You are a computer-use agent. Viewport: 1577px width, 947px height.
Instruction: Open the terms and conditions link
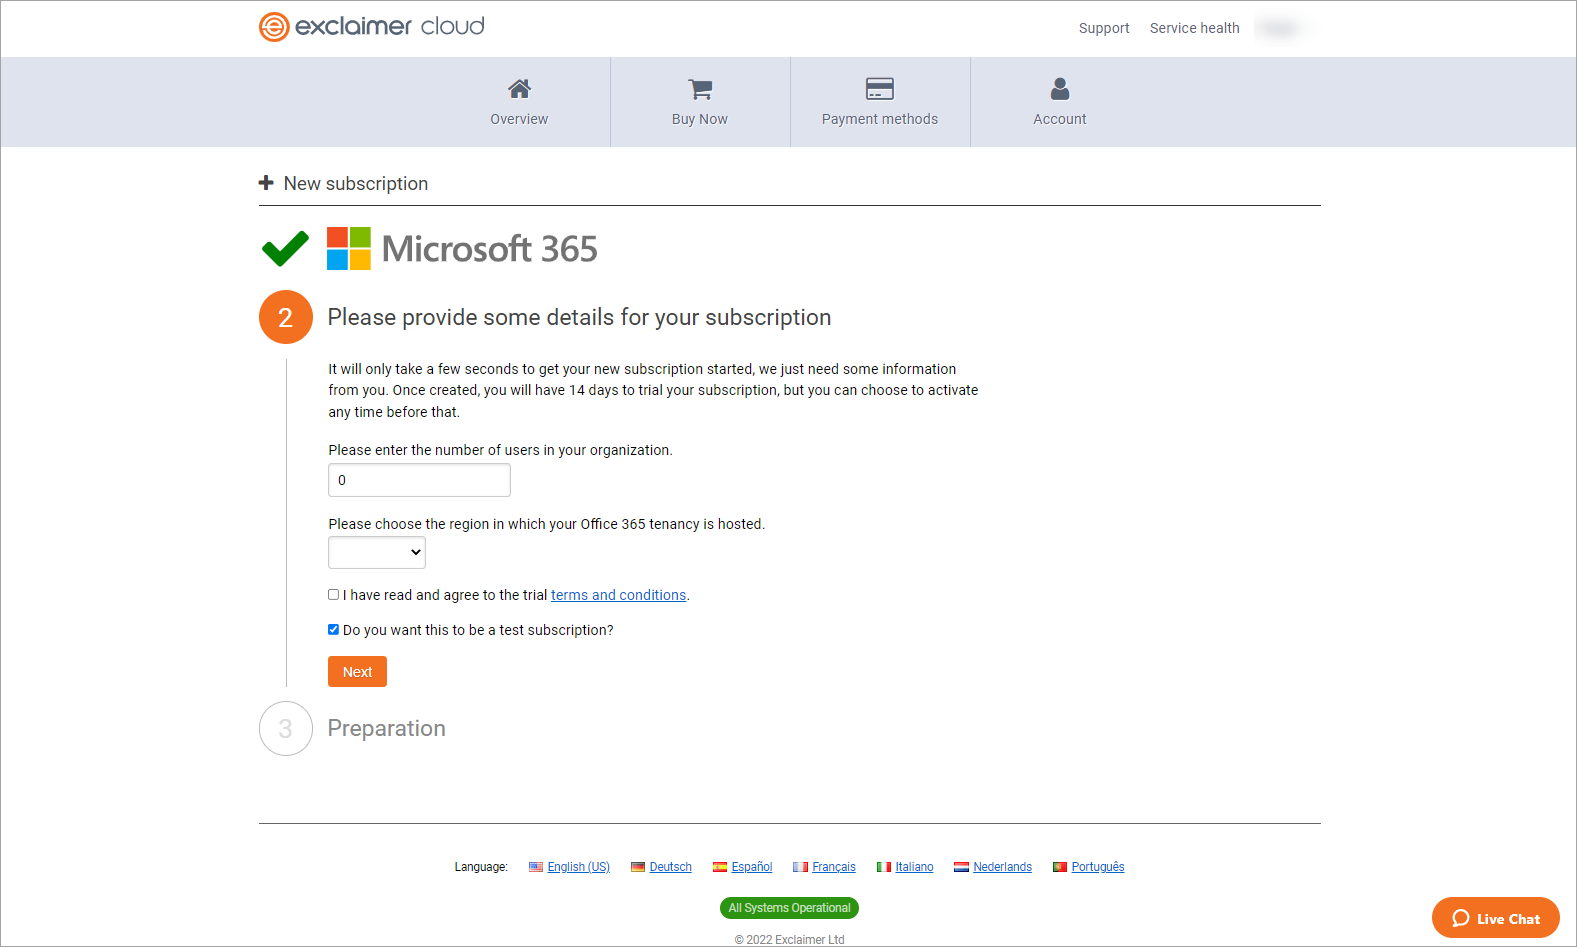[x=618, y=595]
